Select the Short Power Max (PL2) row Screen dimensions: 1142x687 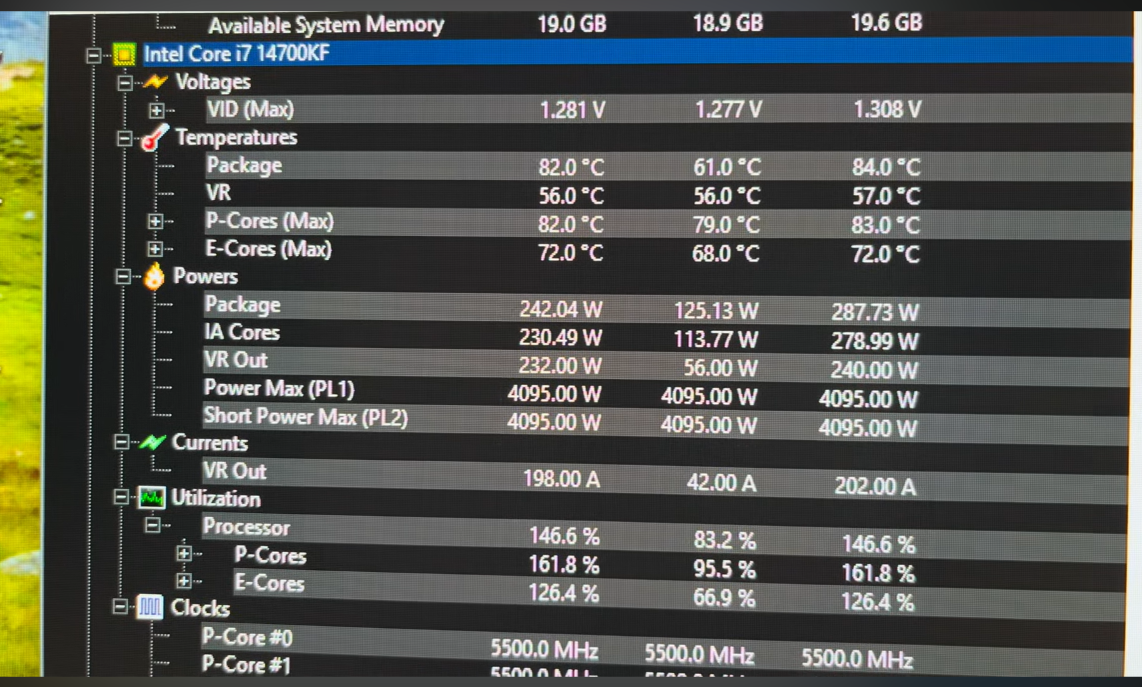click(x=665, y=422)
